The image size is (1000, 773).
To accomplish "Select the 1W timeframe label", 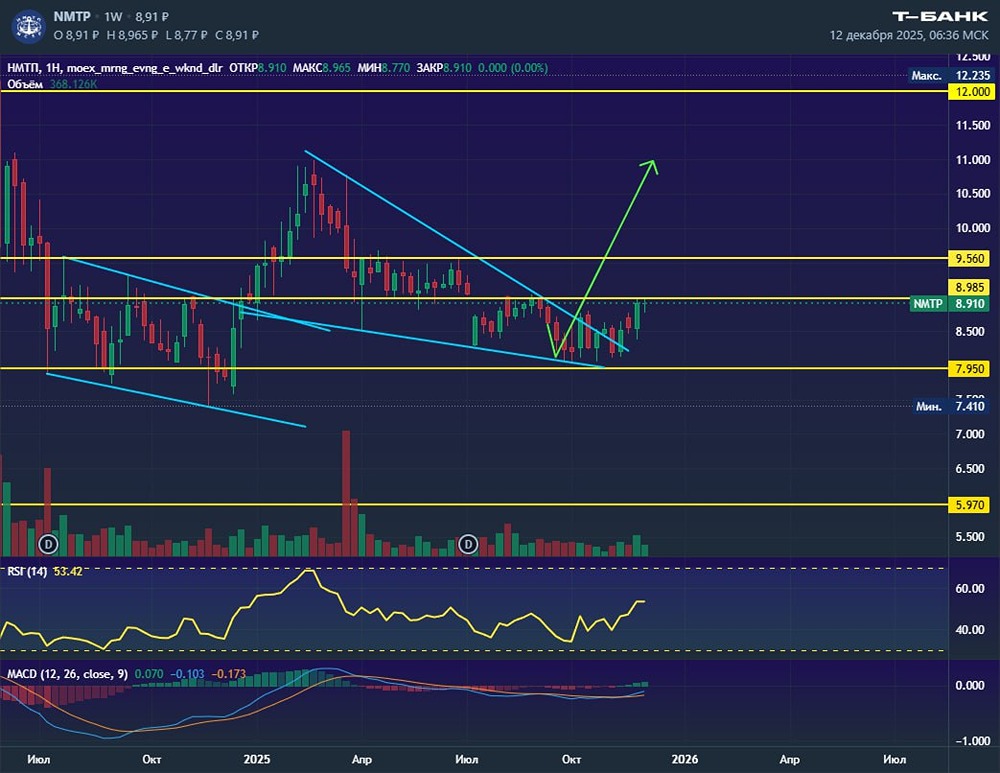I will tap(113, 17).
